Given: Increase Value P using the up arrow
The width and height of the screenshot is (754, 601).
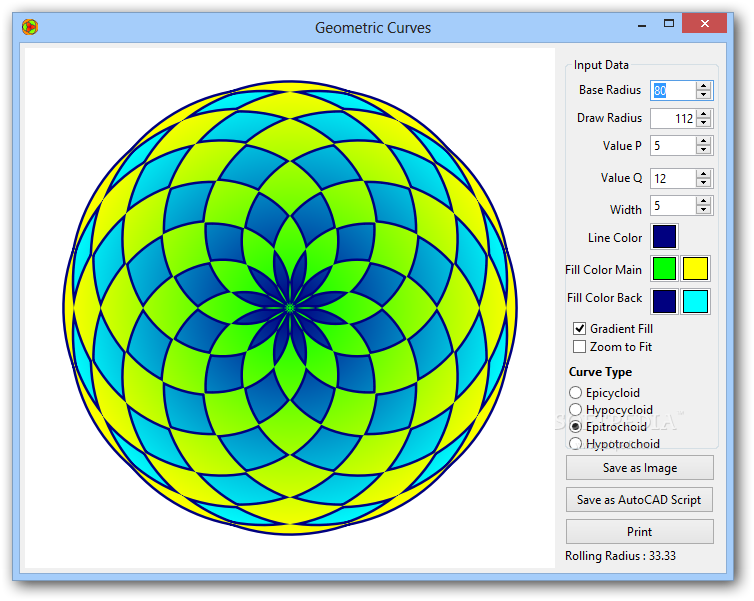Looking at the screenshot, I should pyautogui.click(x=704, y=141).
